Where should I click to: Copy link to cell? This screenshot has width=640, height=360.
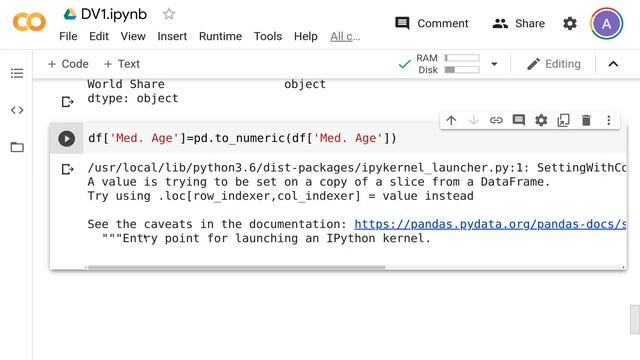click(496, 120)
